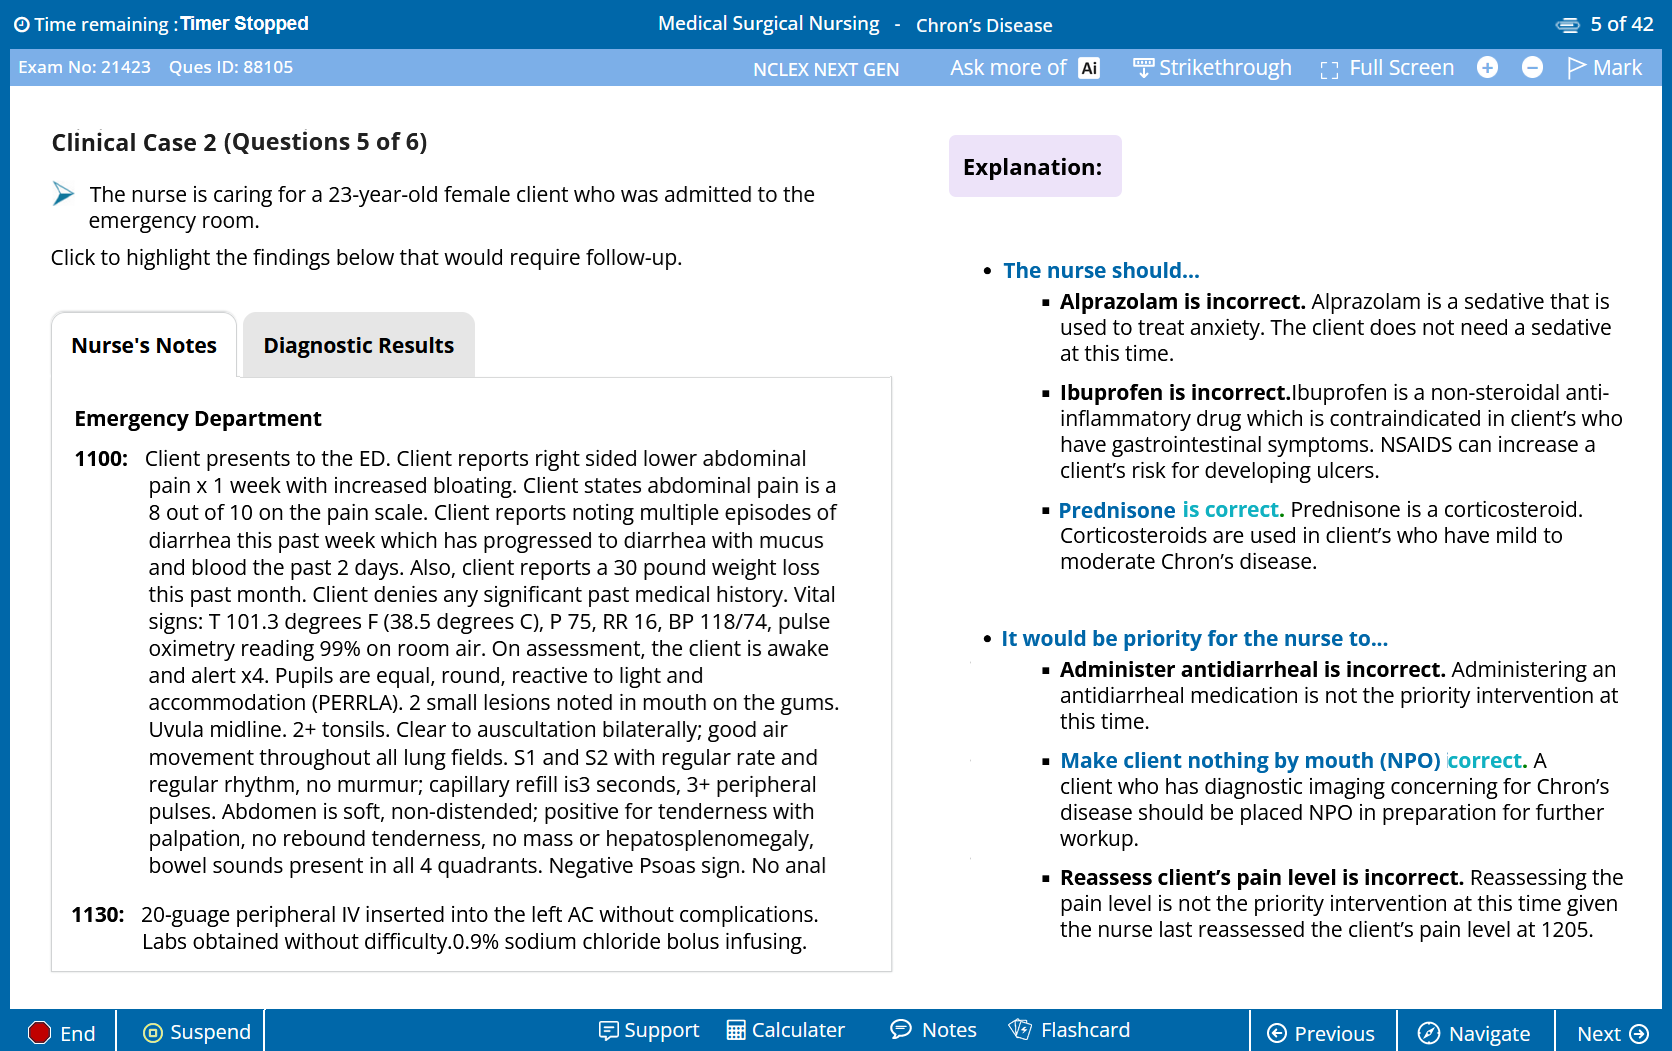Click '5 of 42' question counter
The image size is (1672, 1051).
click(1622, 24)
